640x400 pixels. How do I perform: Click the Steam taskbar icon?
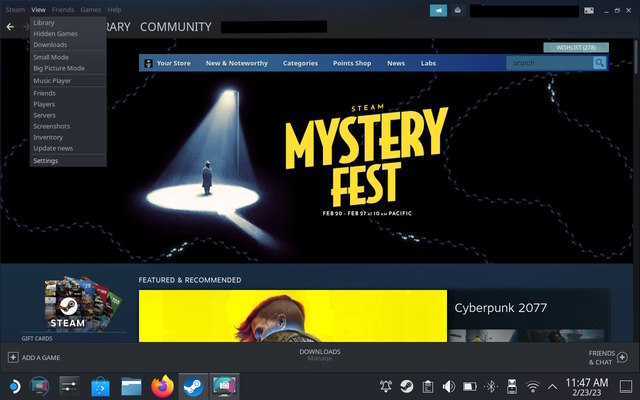tap(193, 386)
